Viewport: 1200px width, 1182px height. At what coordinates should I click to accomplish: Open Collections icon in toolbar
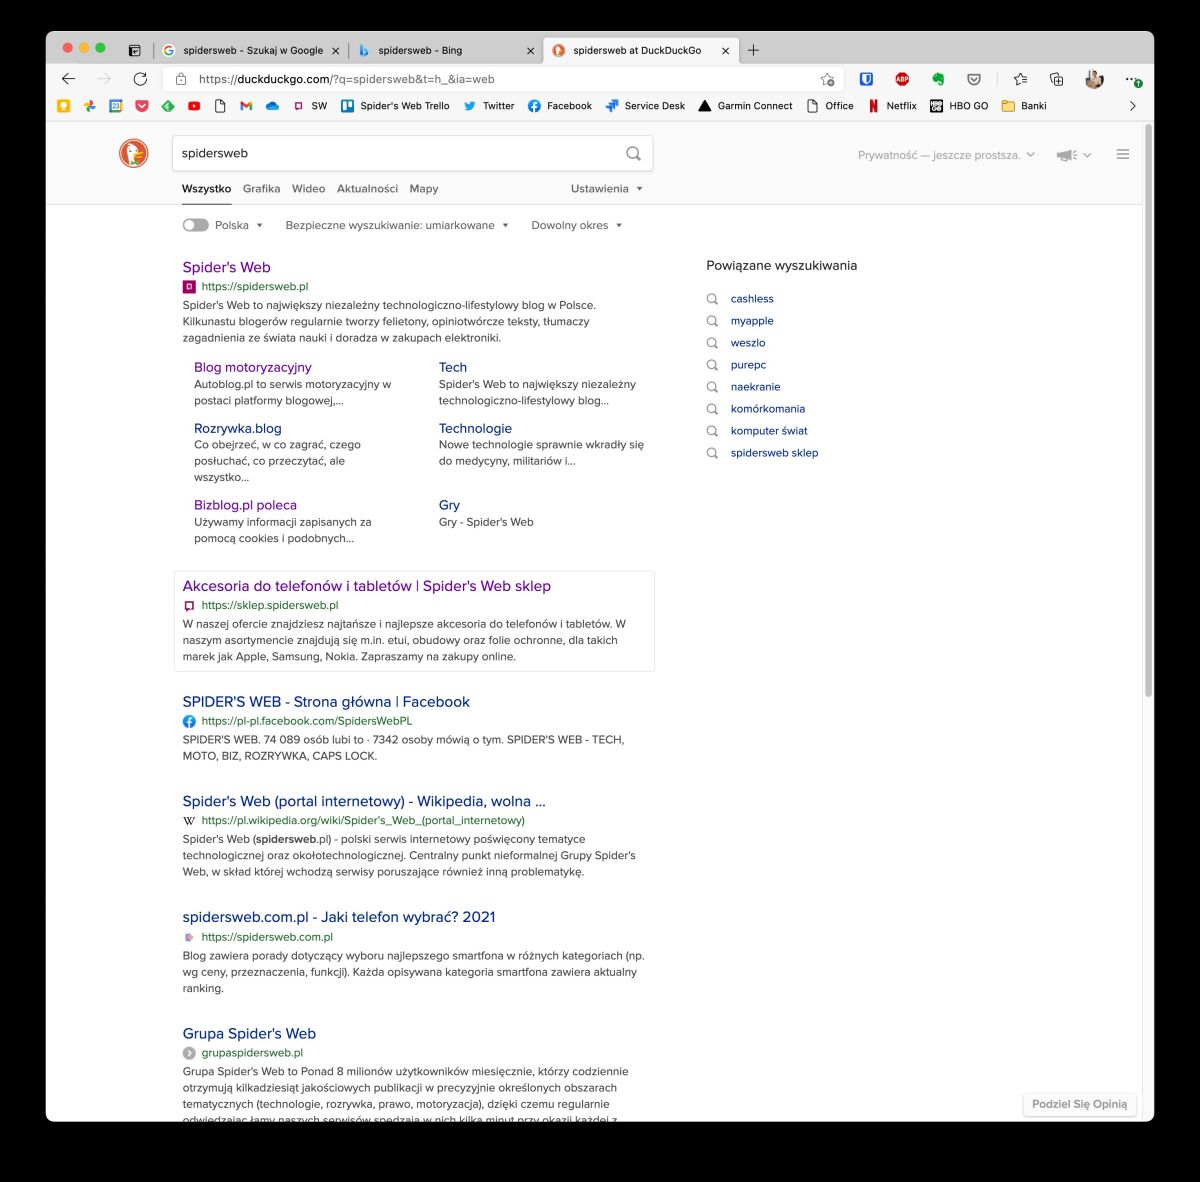pos(1056,79)
